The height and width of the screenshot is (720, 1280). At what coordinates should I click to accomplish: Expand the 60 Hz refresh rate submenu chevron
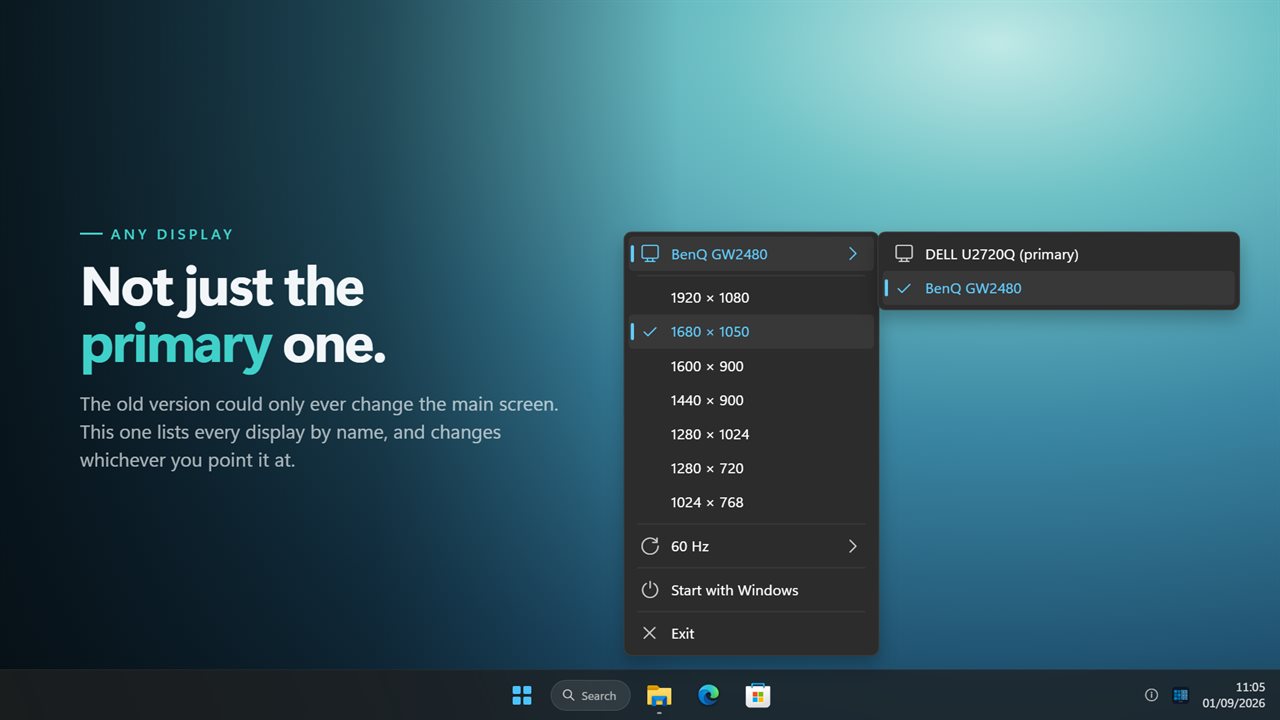click(x=853, y=546)
